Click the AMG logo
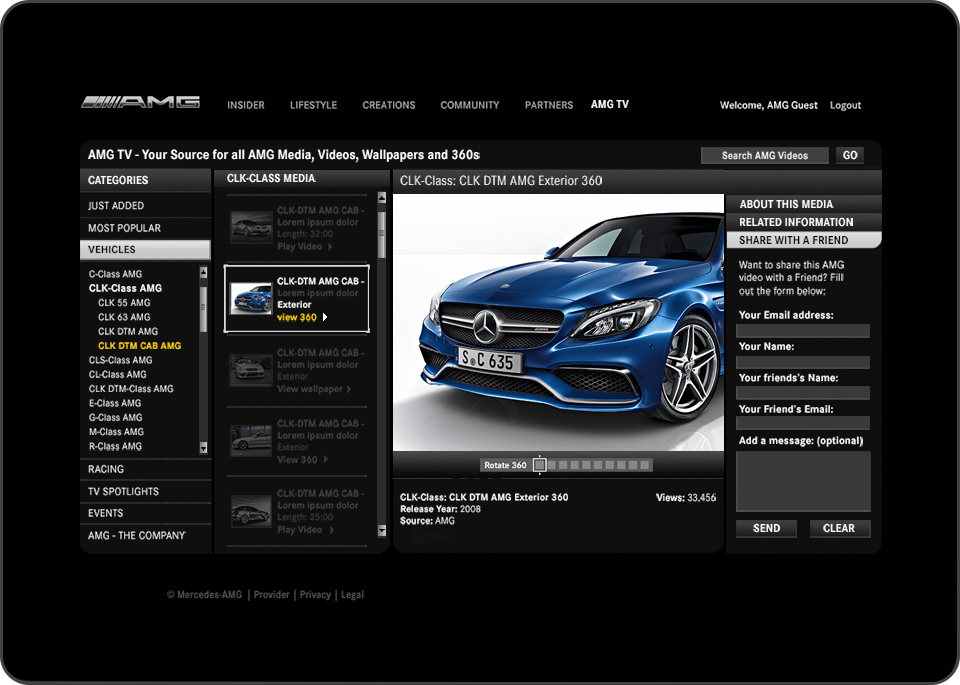 140,102
